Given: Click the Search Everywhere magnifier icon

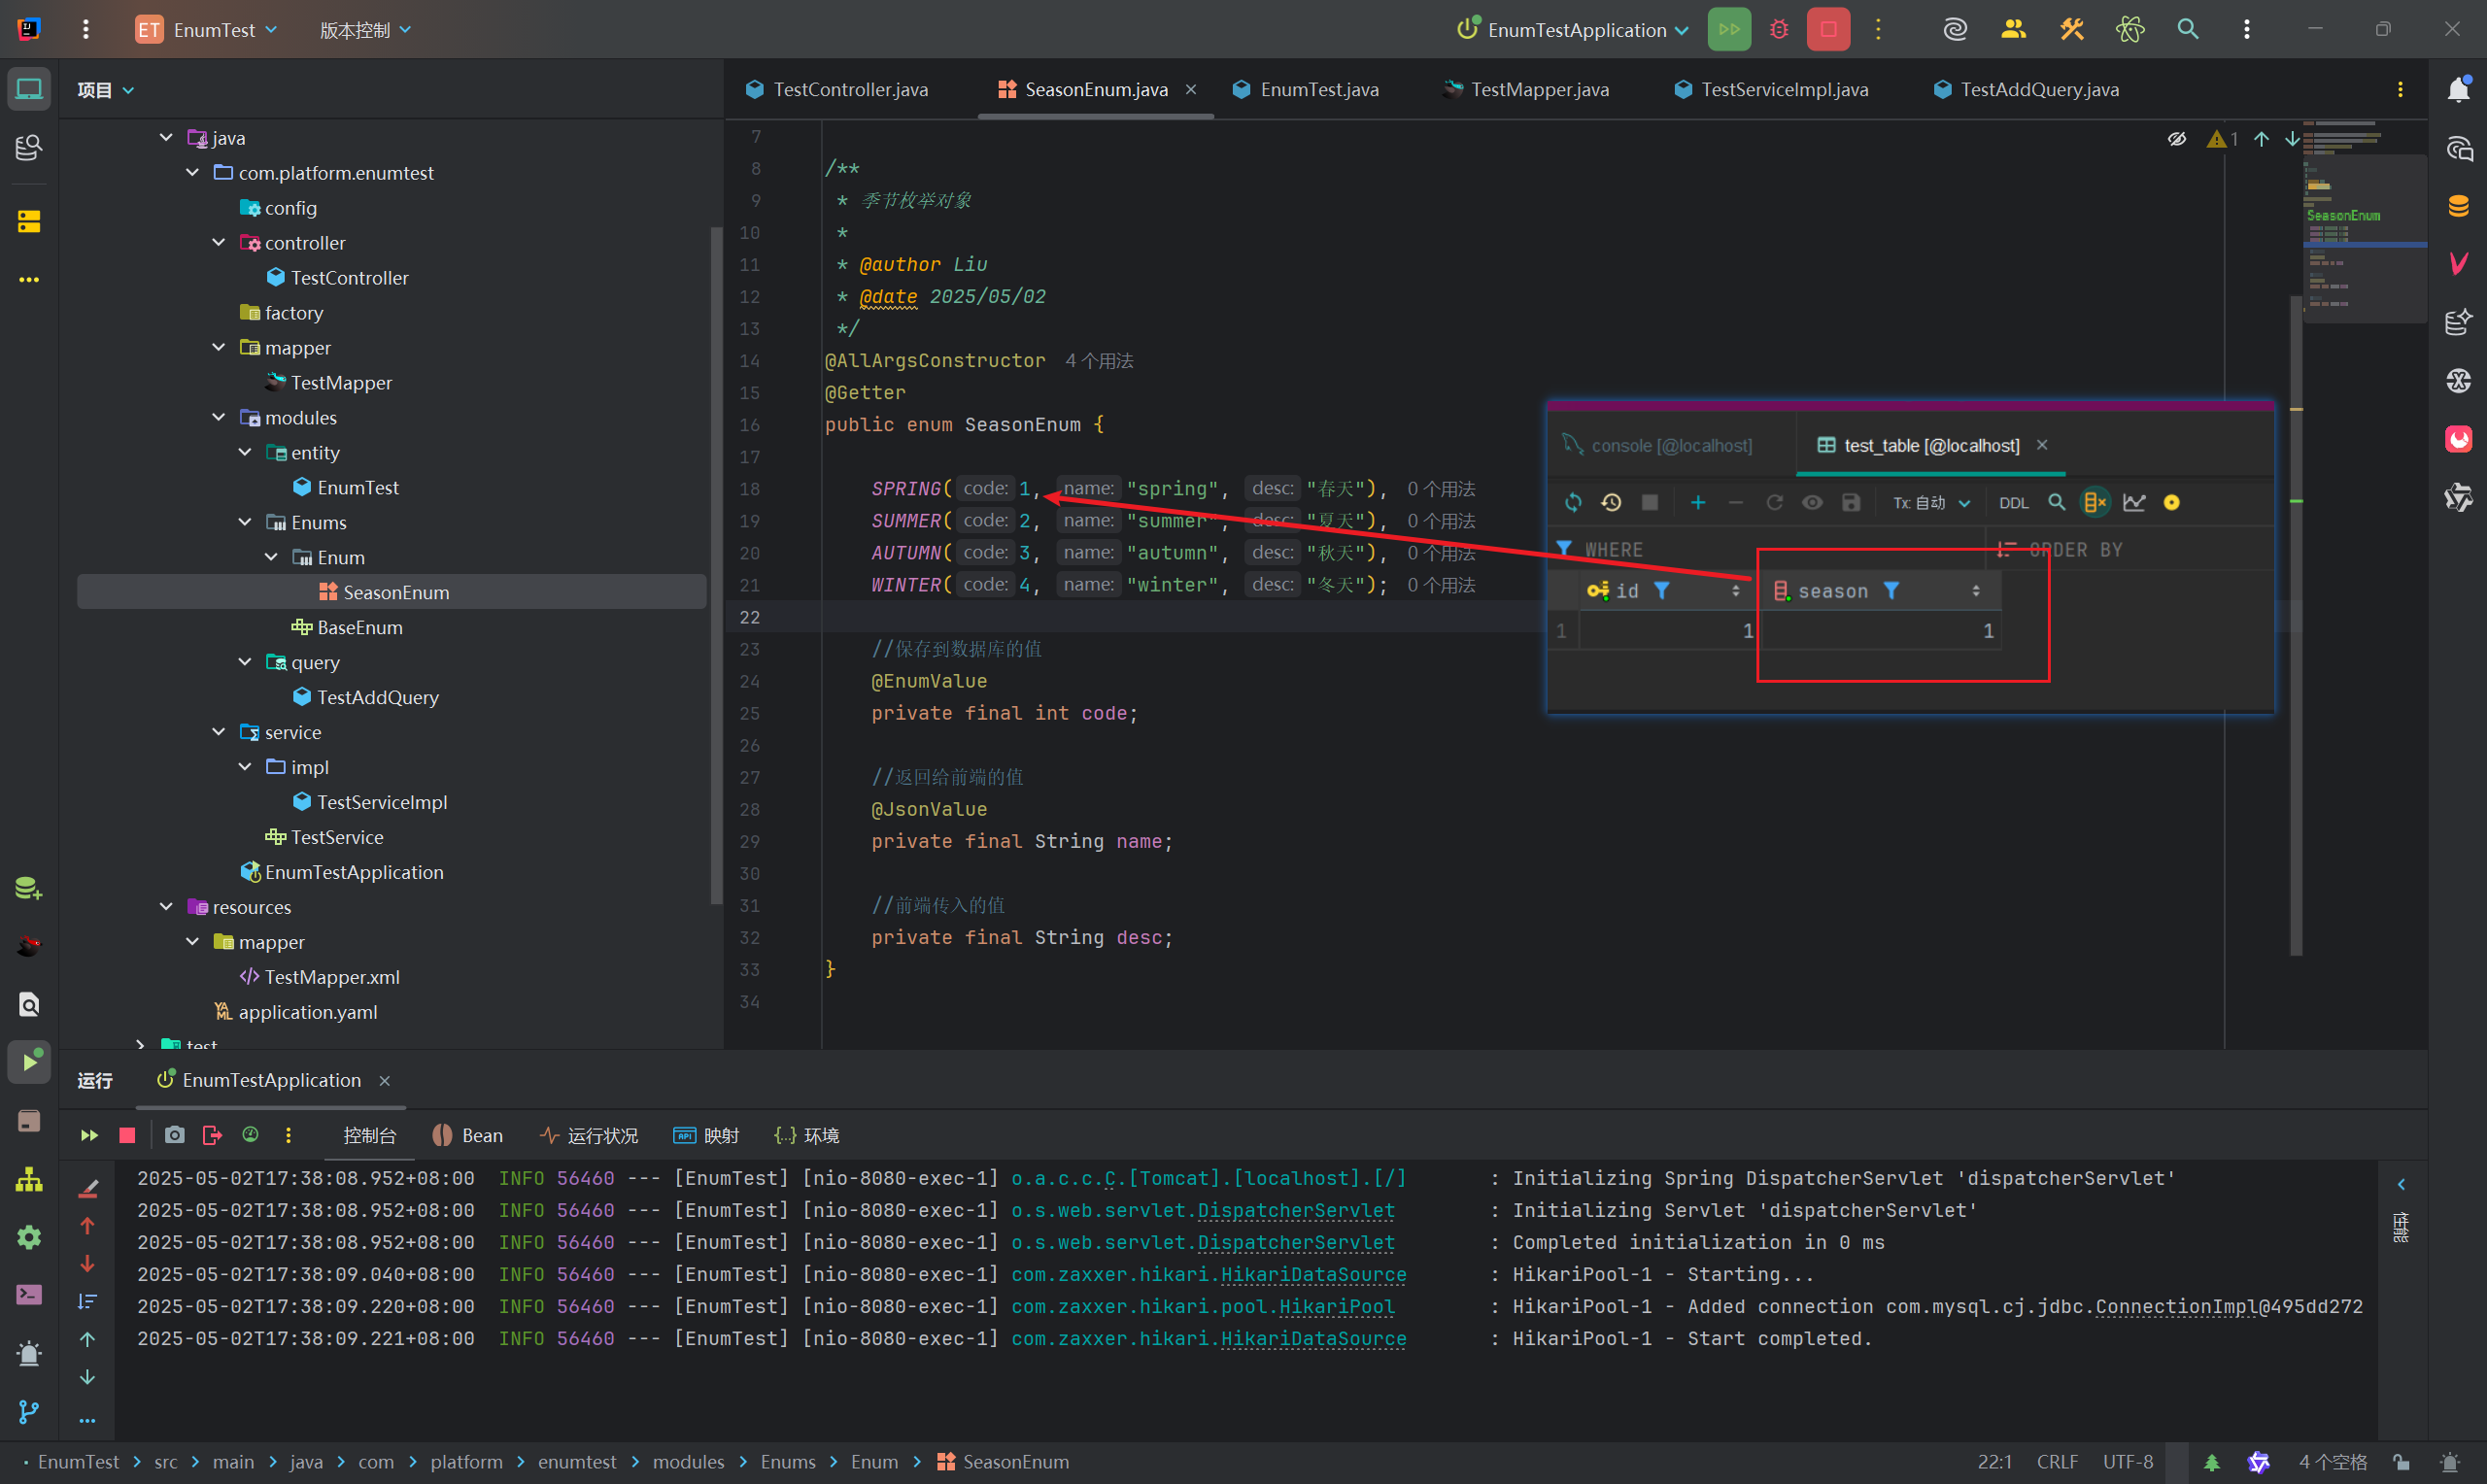Looking at the screenshot, I should click(2187, 29).
